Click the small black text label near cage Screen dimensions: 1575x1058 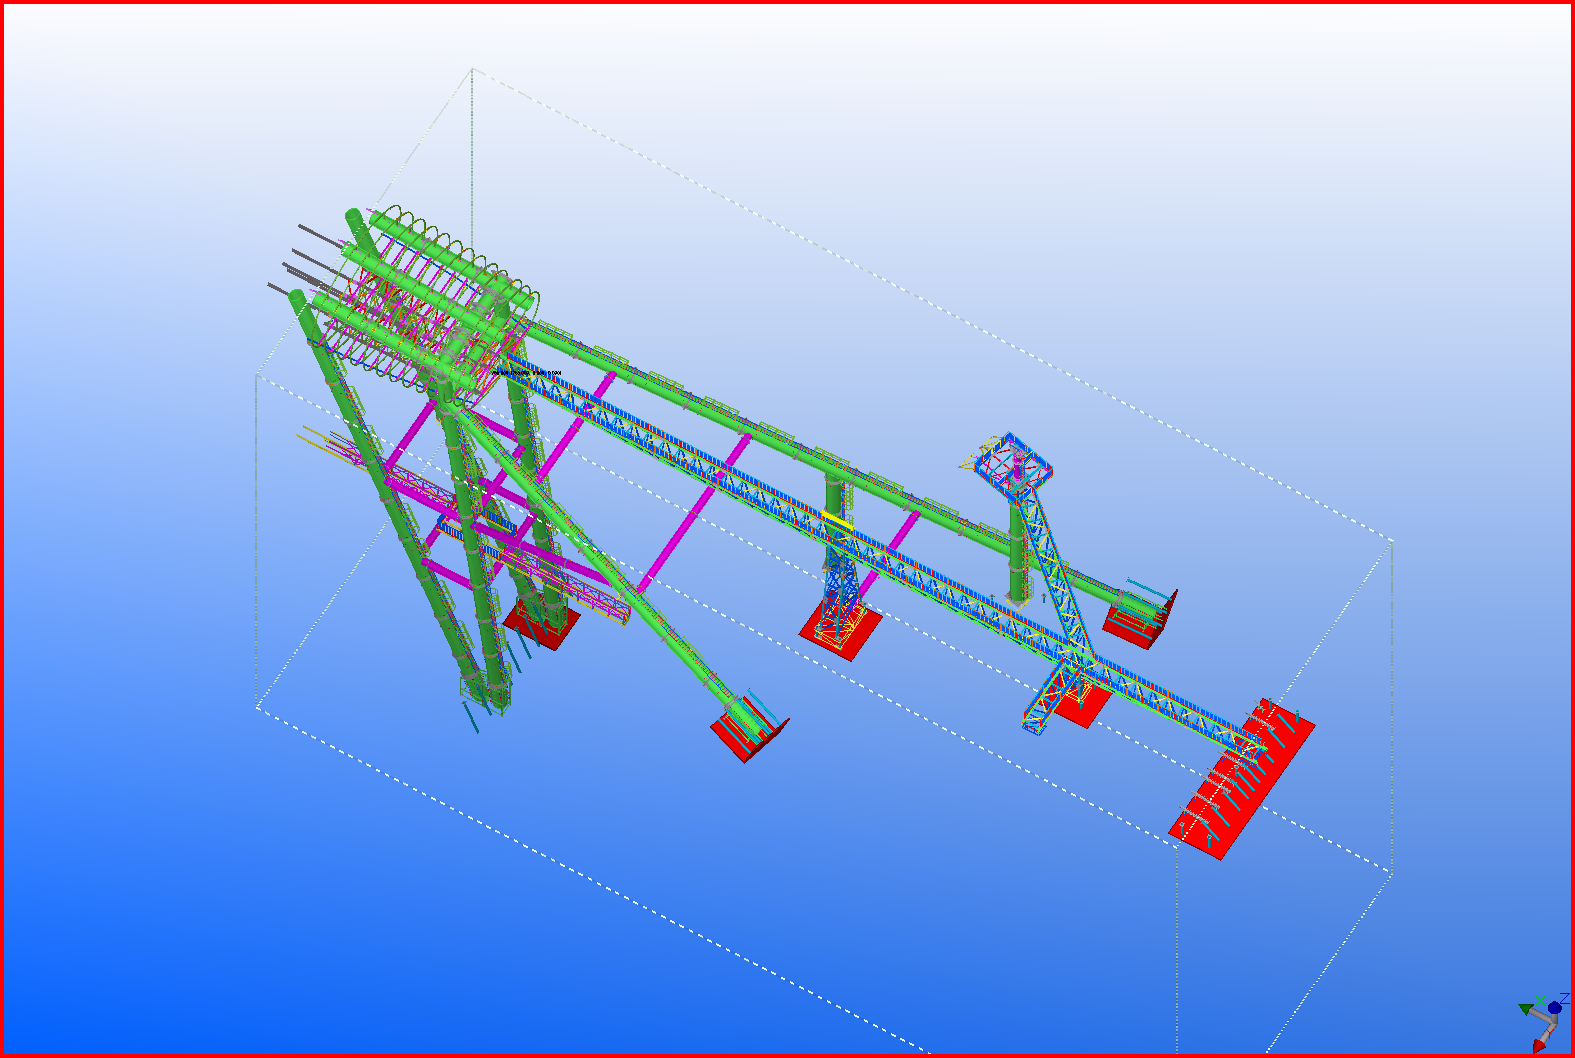[x=528, y=373]
